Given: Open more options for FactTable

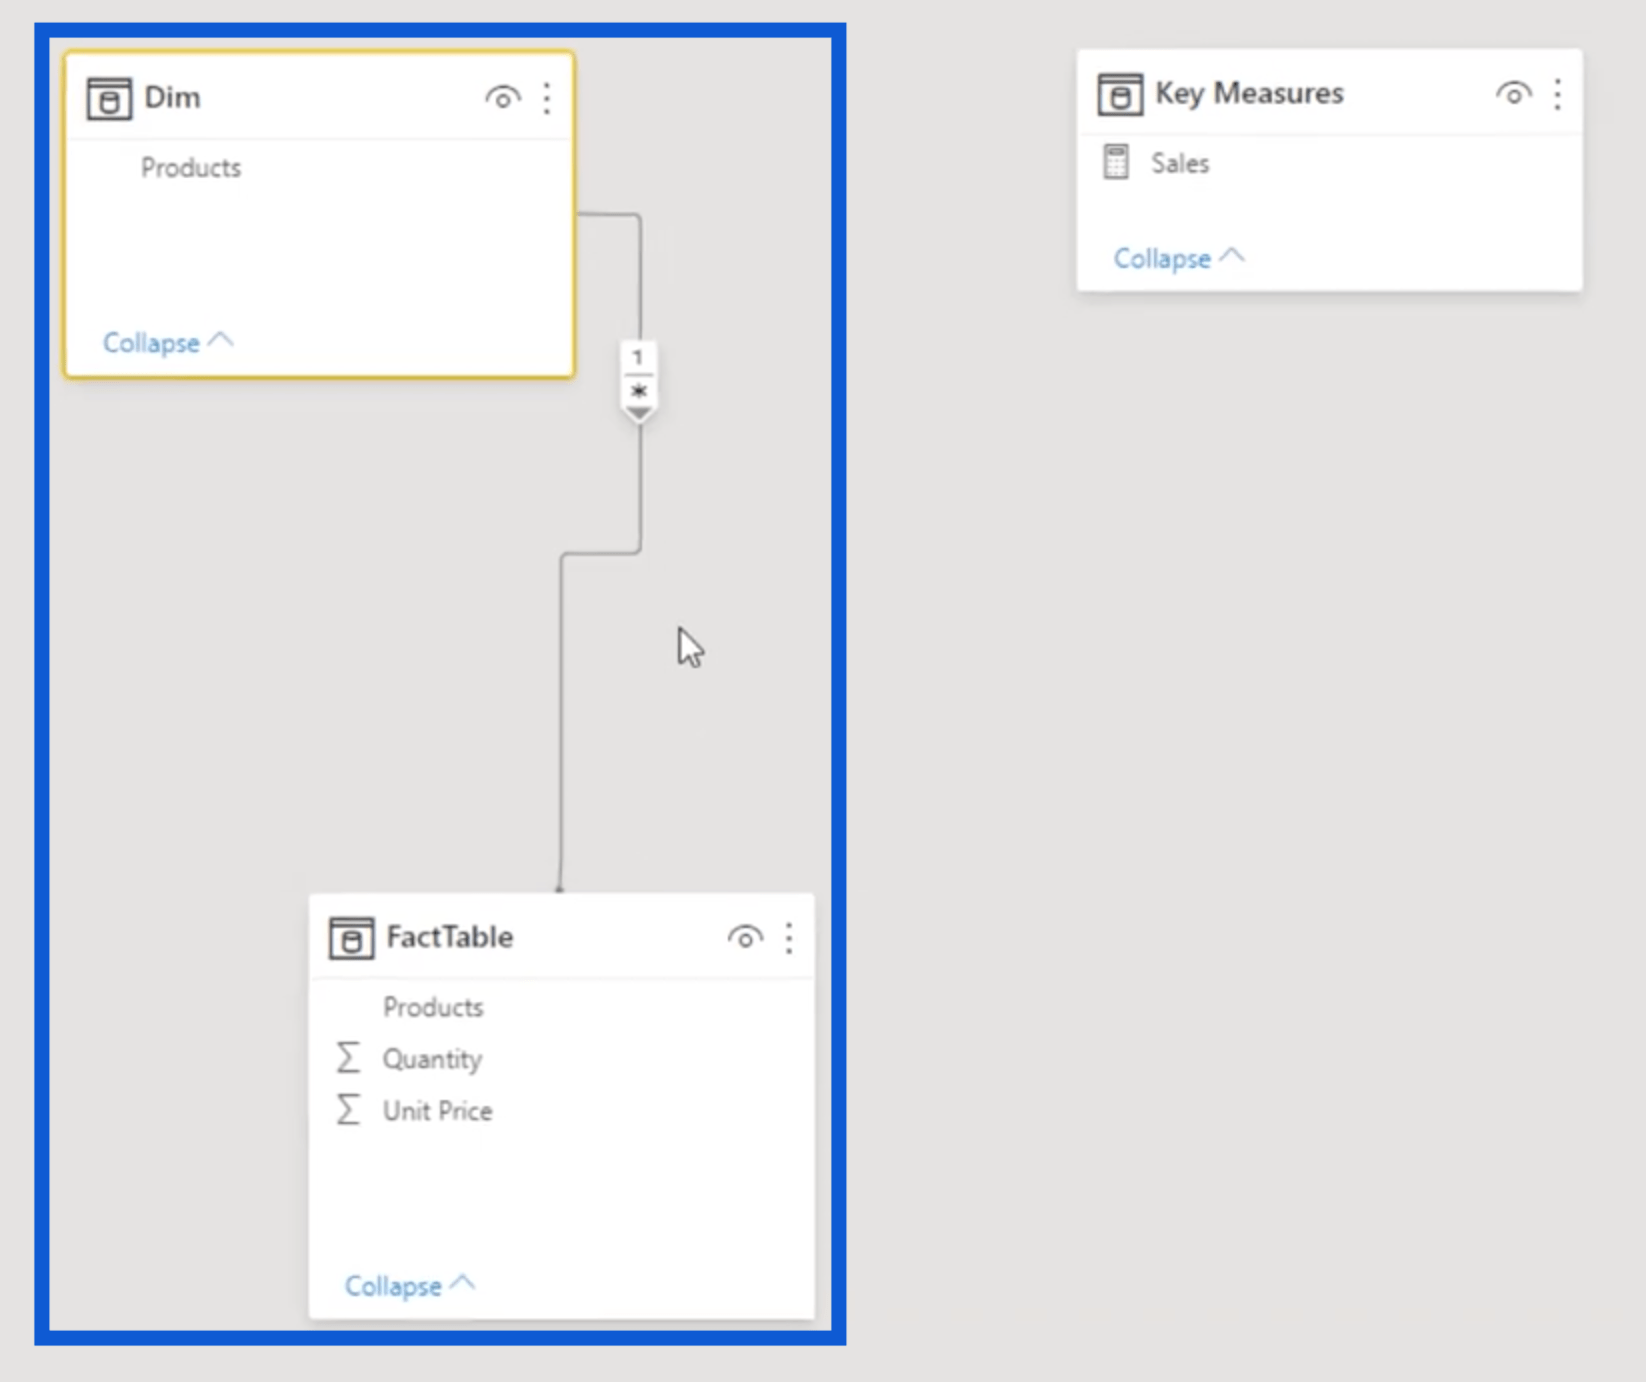Looking at the screenshot, I should click(x=789, y=938).
